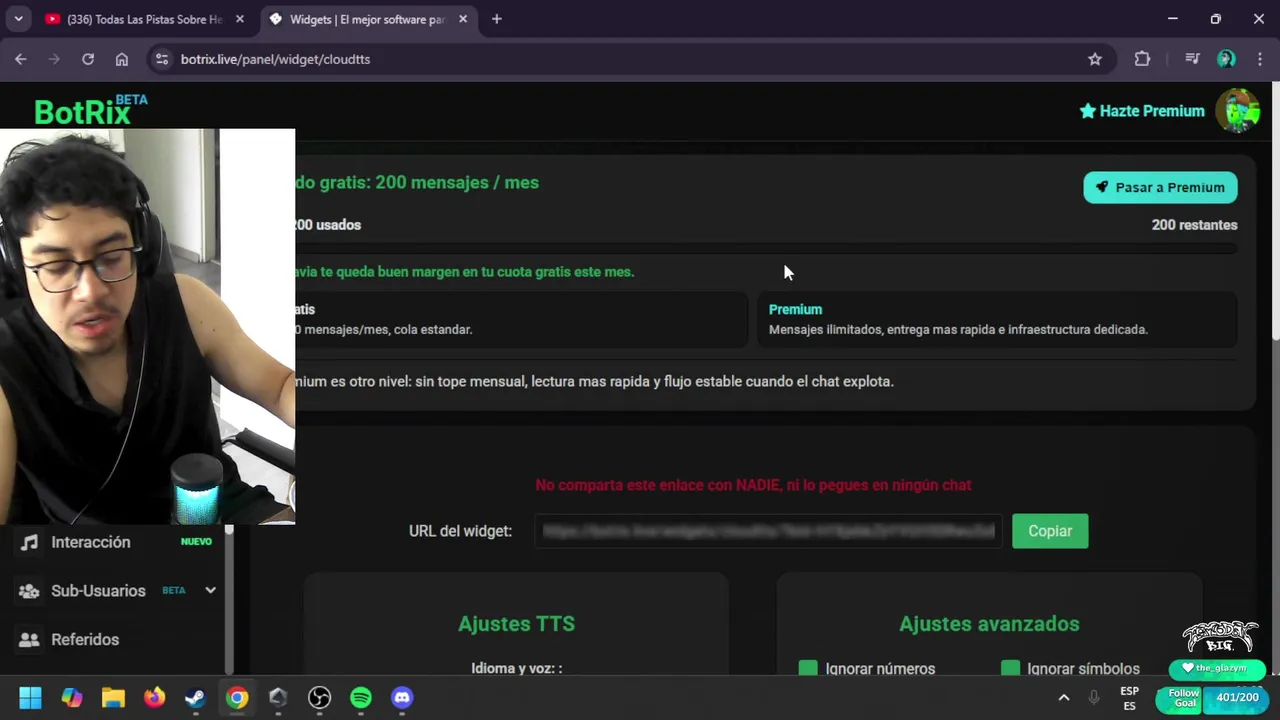Click the Pasar a Premium button
Image resolution: width=1280 pixels, height=720 pixels.
[1160, 187]
